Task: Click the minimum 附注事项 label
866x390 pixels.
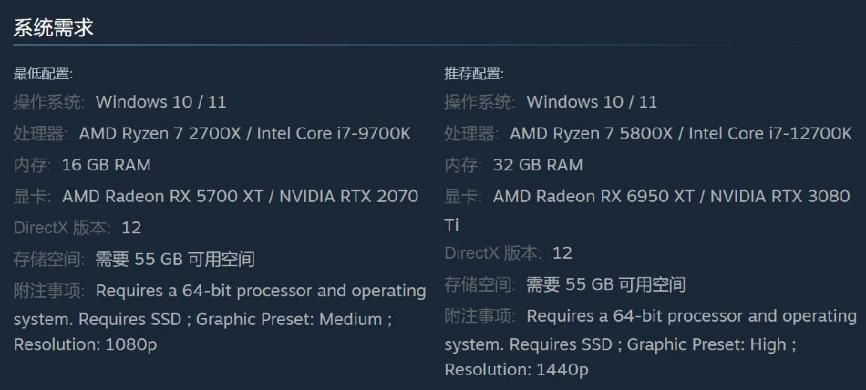Action: pyautogui.click(x=49, y=291)
